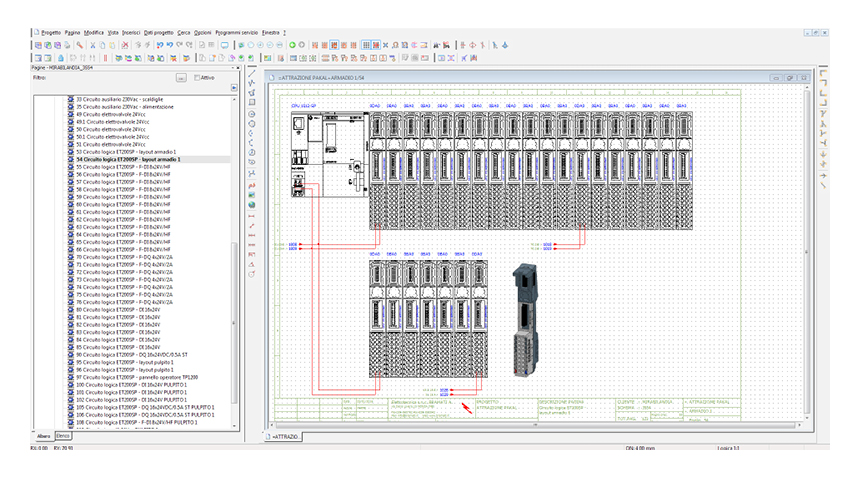
Task: Select the Line drawing tool
Action: point(252,73)
